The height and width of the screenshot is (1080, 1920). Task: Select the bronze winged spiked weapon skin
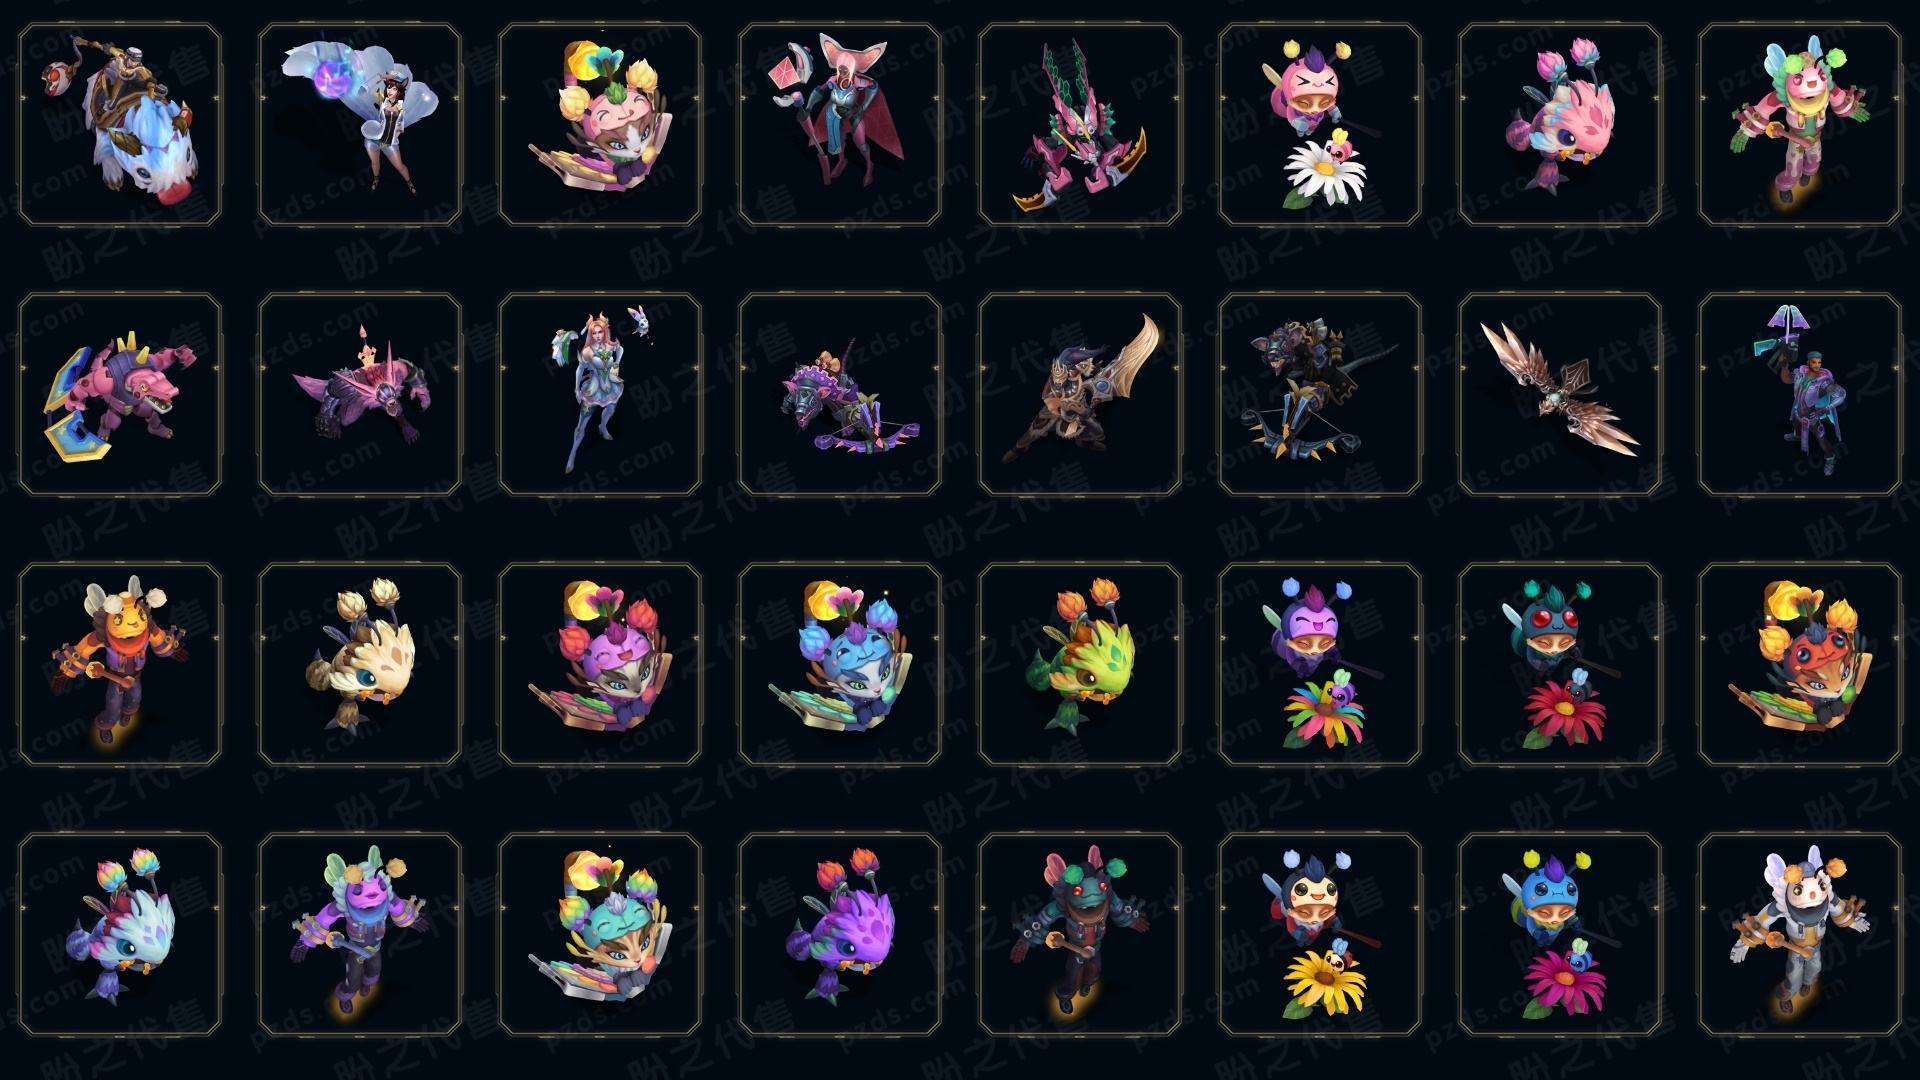[1560, 394]
